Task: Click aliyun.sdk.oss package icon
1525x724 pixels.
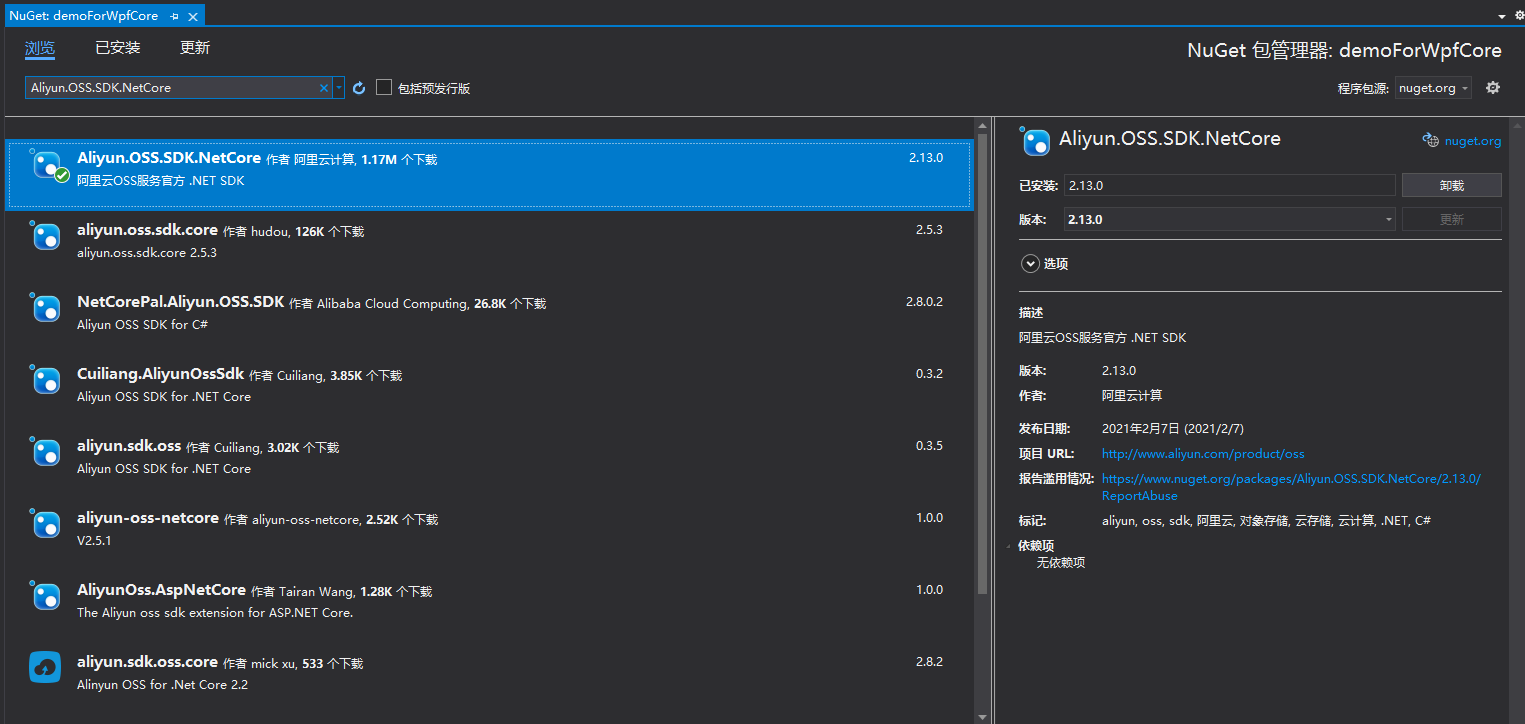Action: tap(46, 452)
